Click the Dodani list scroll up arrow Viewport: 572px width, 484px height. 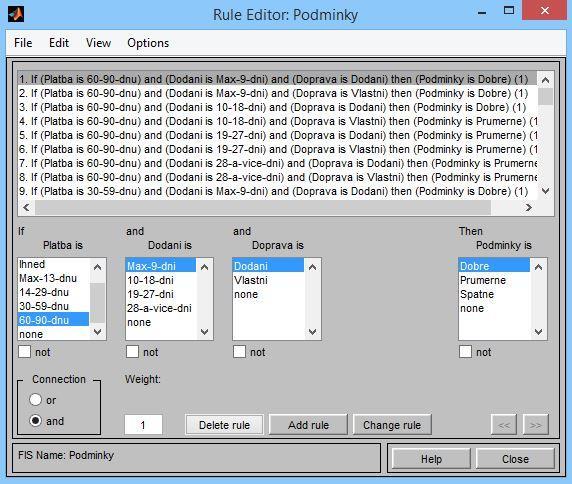tap(205, 267)
